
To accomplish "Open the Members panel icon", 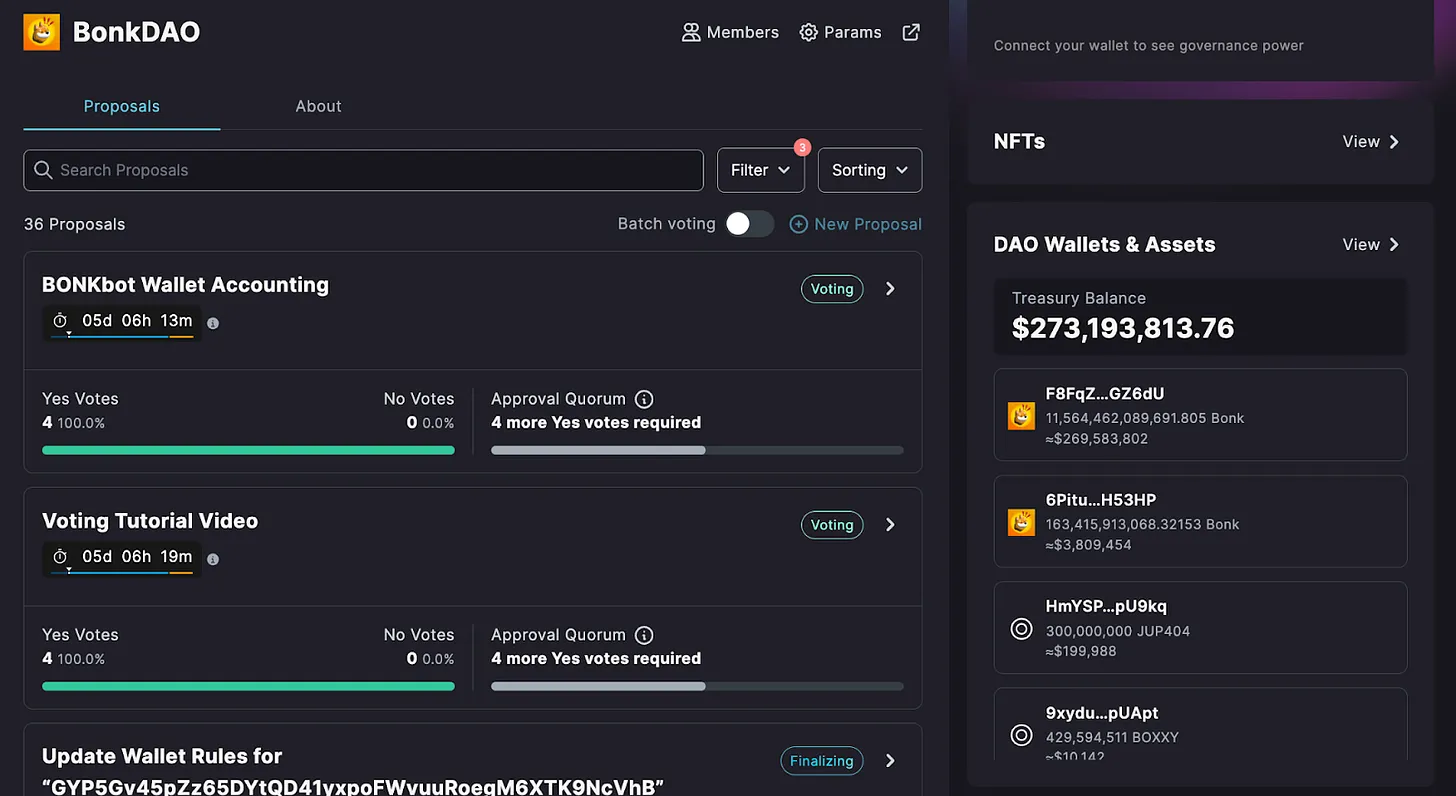I will click(x=691, y=32).
